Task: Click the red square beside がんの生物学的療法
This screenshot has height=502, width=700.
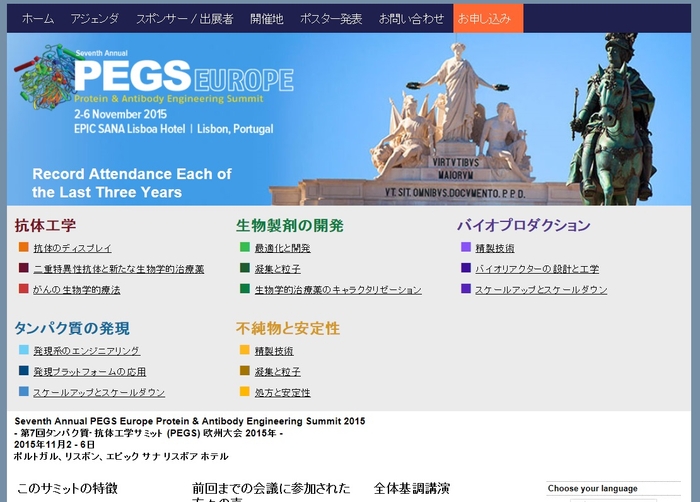Action: pos(24,289)
